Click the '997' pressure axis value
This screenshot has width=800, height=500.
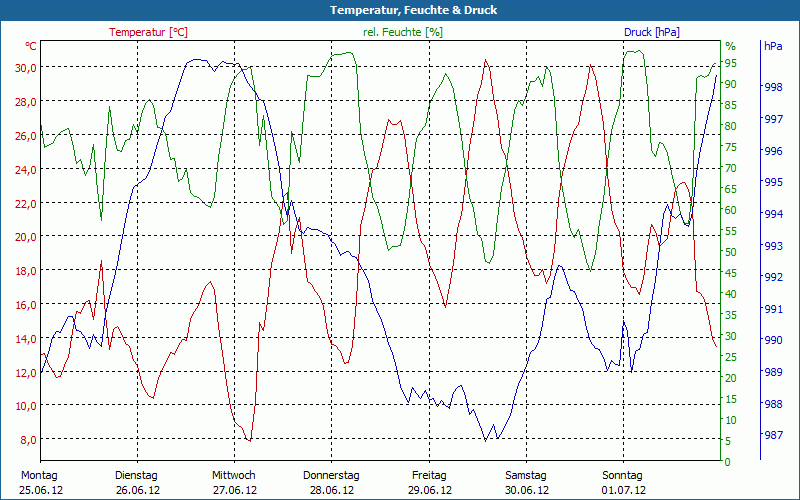(773, 119)
